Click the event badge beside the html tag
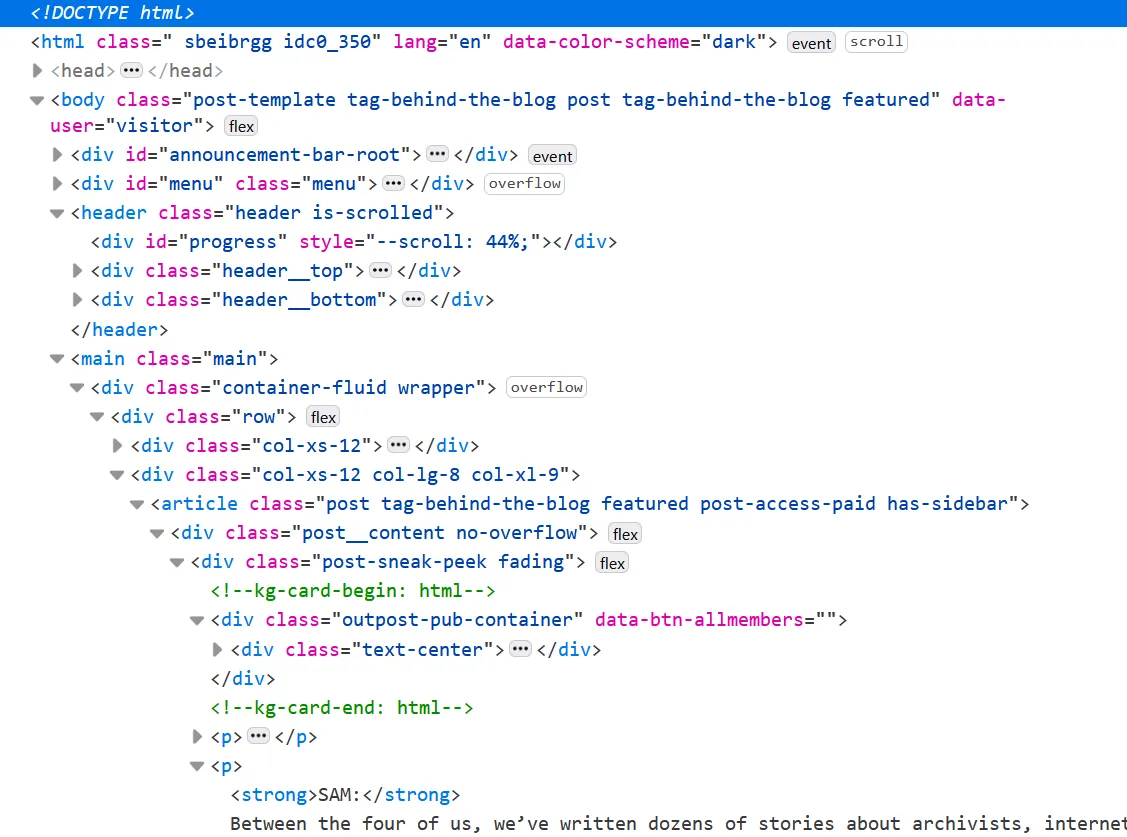This screenshot has width=1127, height=837. coord(810,42)
